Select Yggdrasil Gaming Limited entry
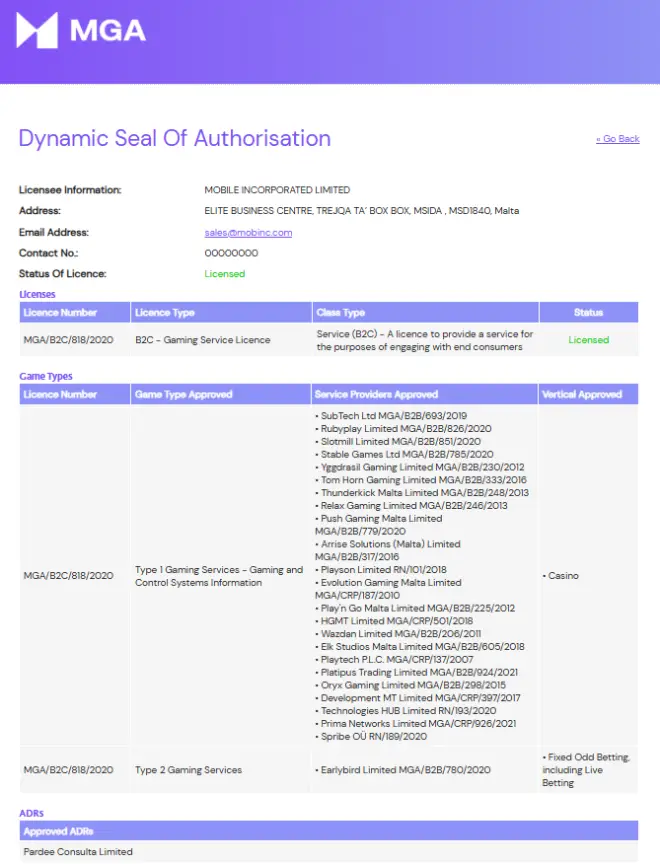The width and height of the screenshot is (660, 864). (x=420, y=467)
